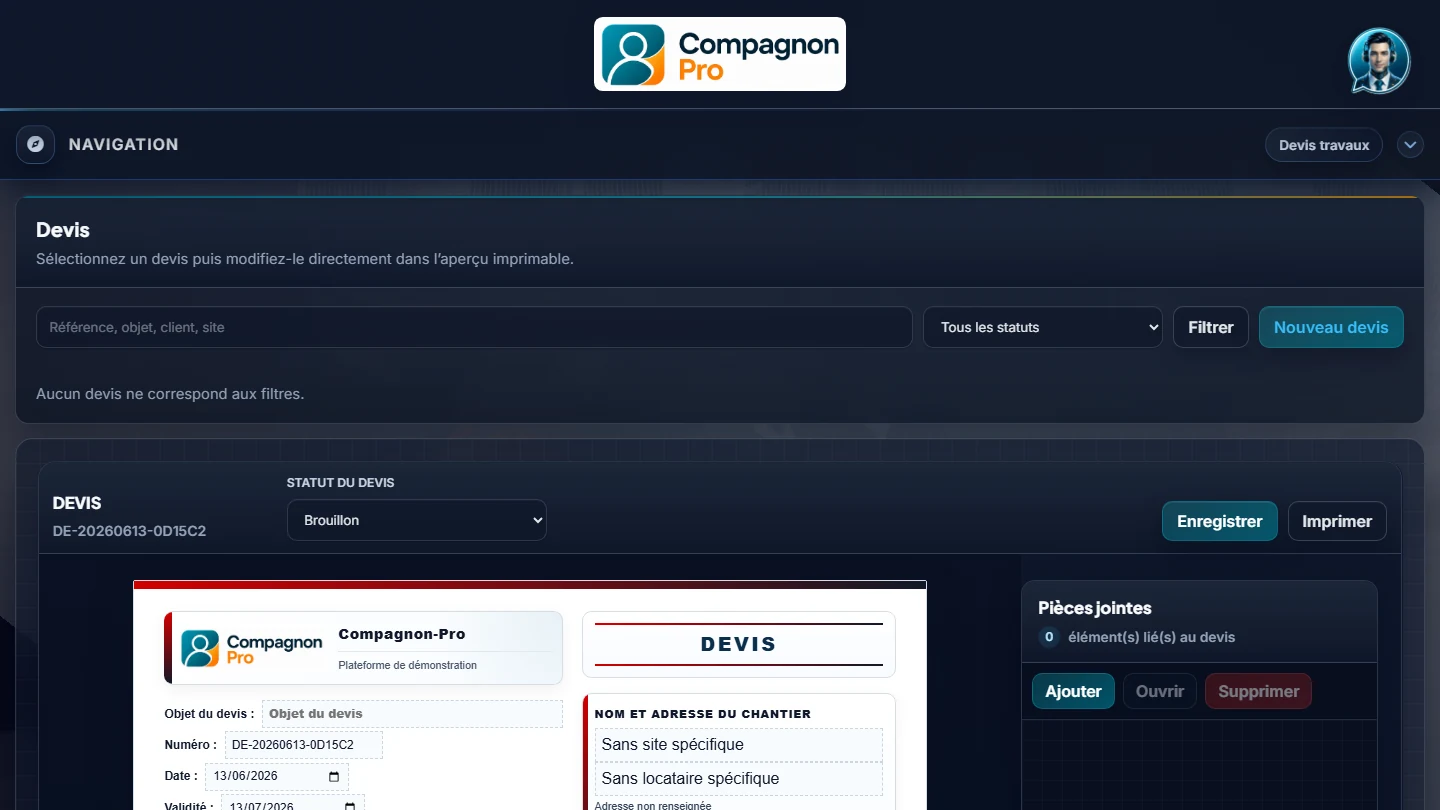The image size is (1440, 810).
Task: Click the navigation compass icon
Action: pos(35,144)
